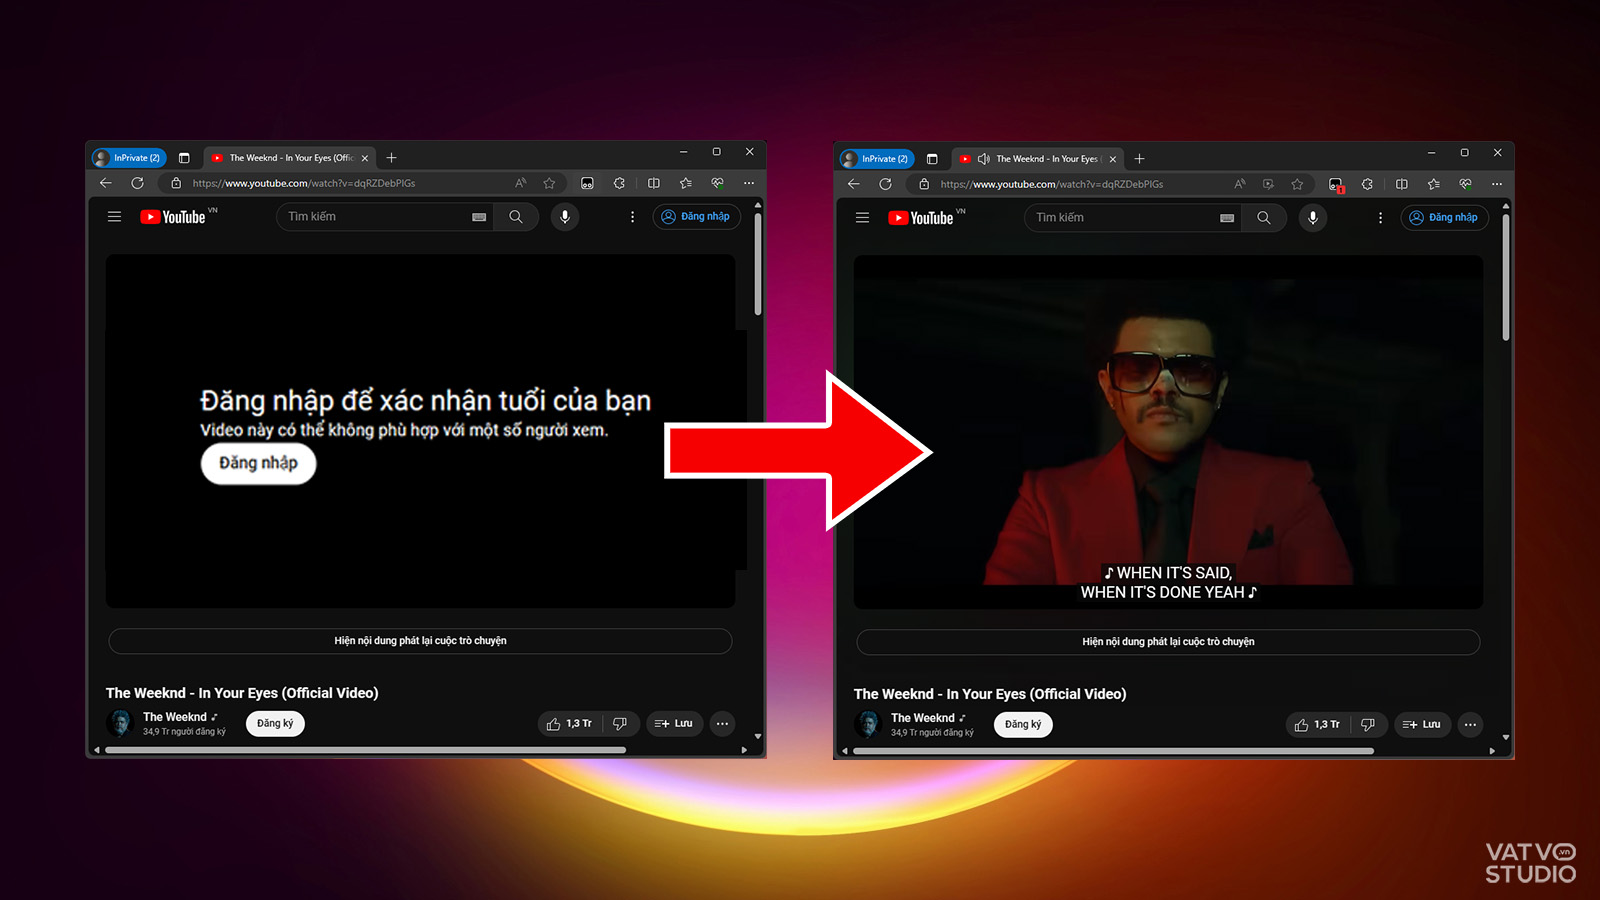Like the video (1,3 Tr) in left window
Viewport: 1600px width, 900px height.
570,723
